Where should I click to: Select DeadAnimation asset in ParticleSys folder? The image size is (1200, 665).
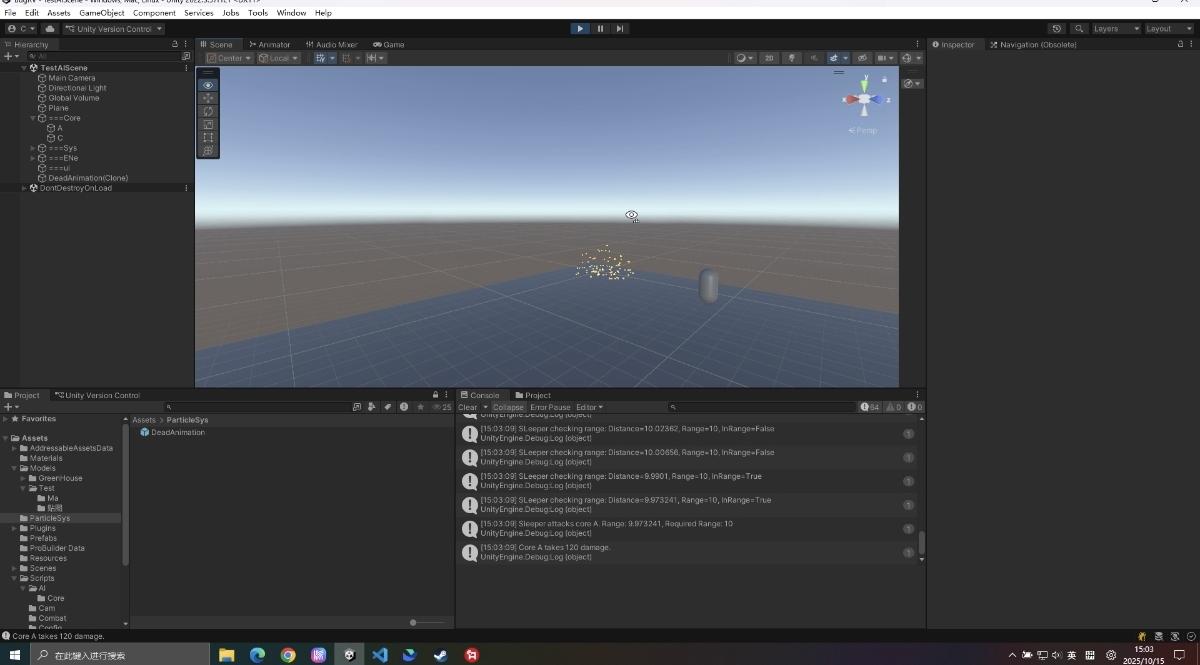(177, 432)
